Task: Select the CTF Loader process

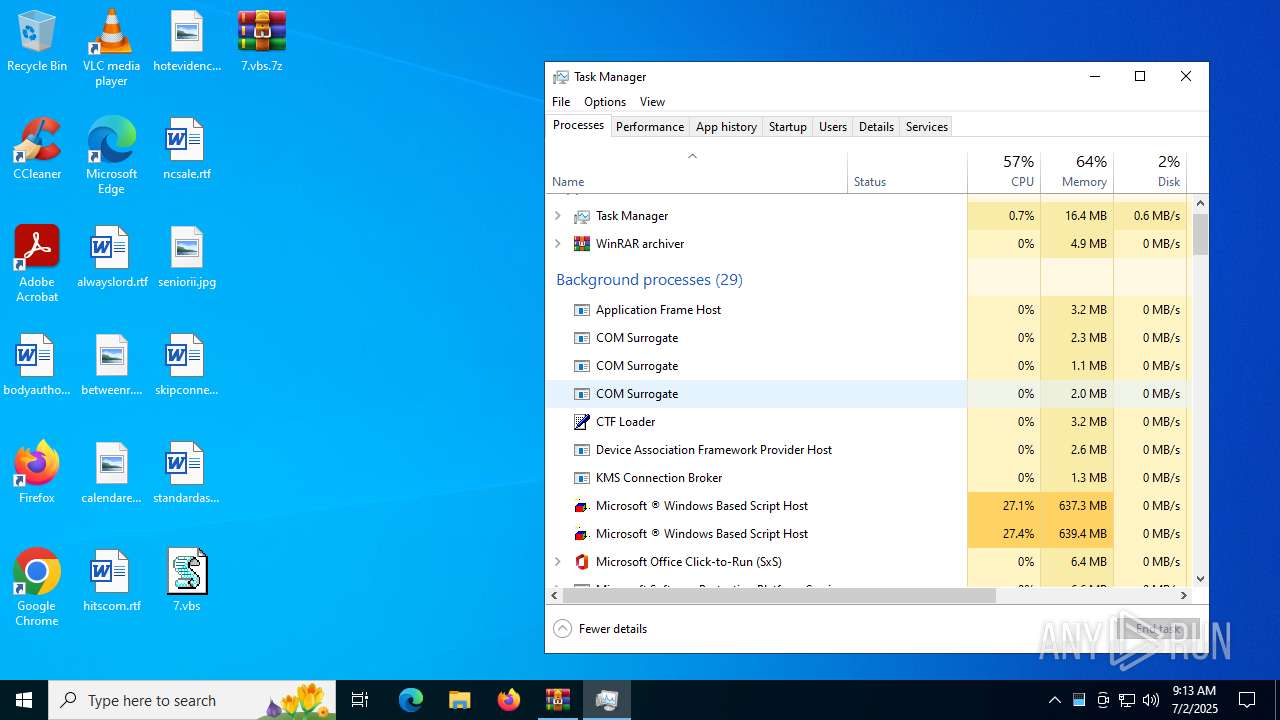Action: pyautogui.click(x=866, y=422)
